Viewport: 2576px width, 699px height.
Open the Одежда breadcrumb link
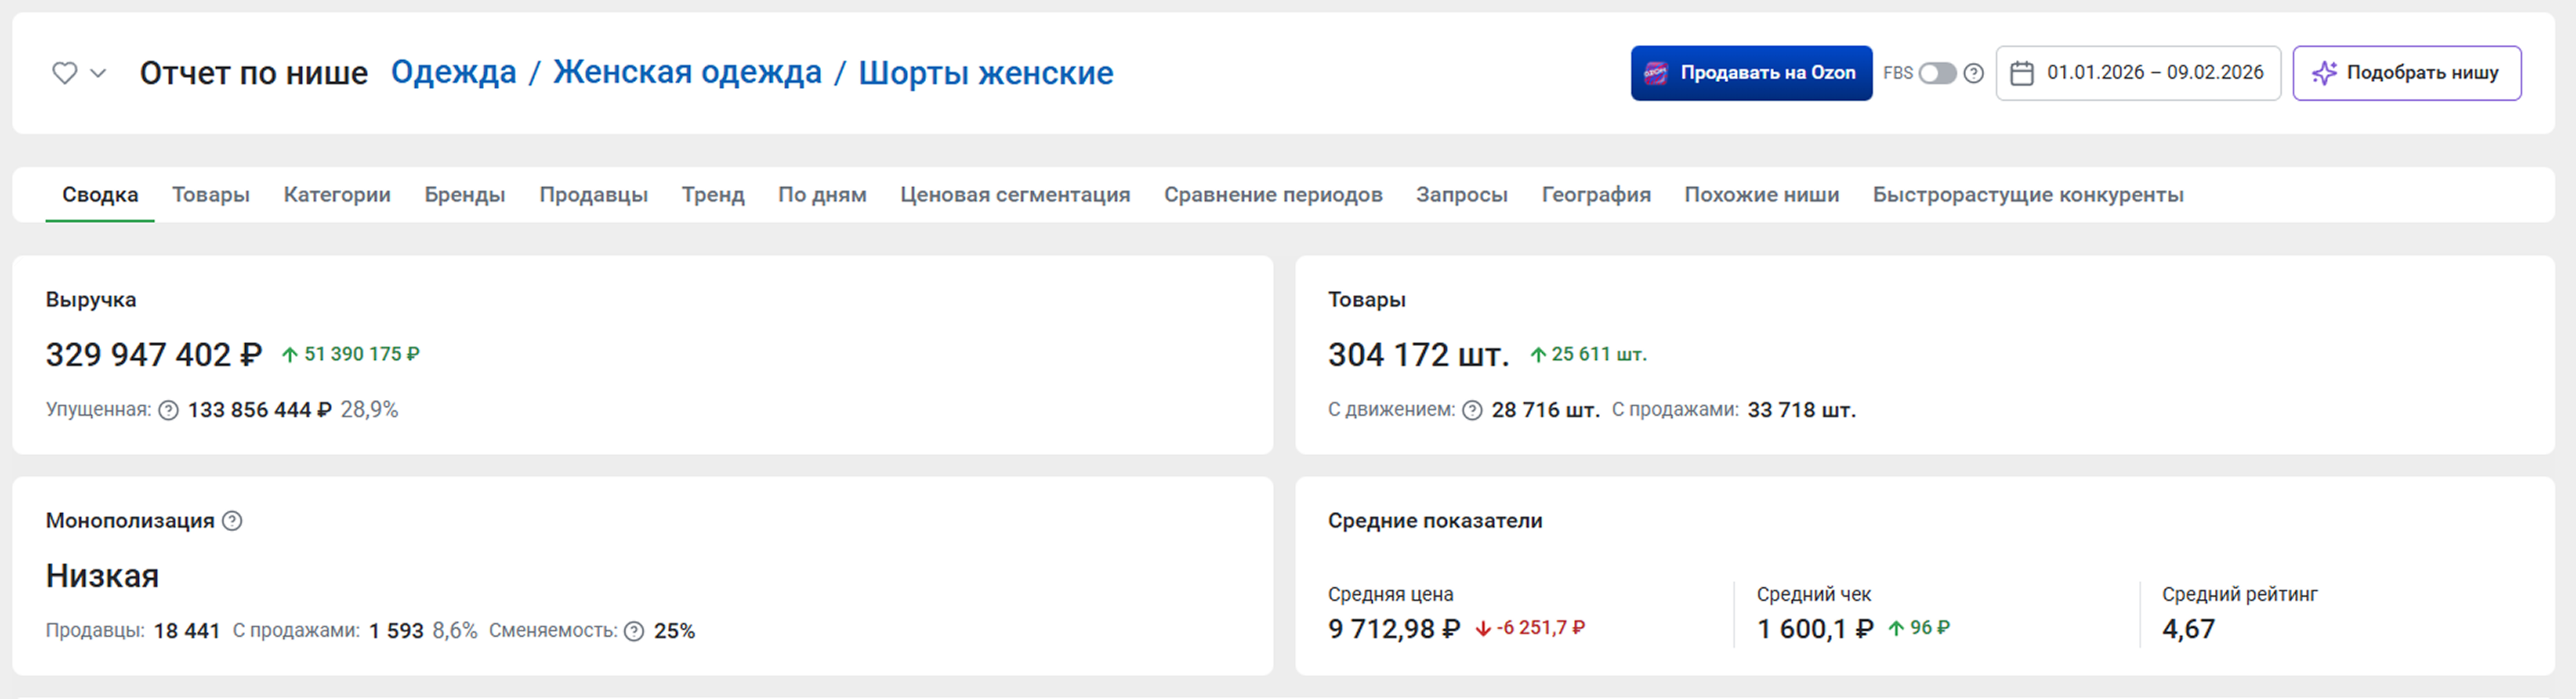point(453,73)
